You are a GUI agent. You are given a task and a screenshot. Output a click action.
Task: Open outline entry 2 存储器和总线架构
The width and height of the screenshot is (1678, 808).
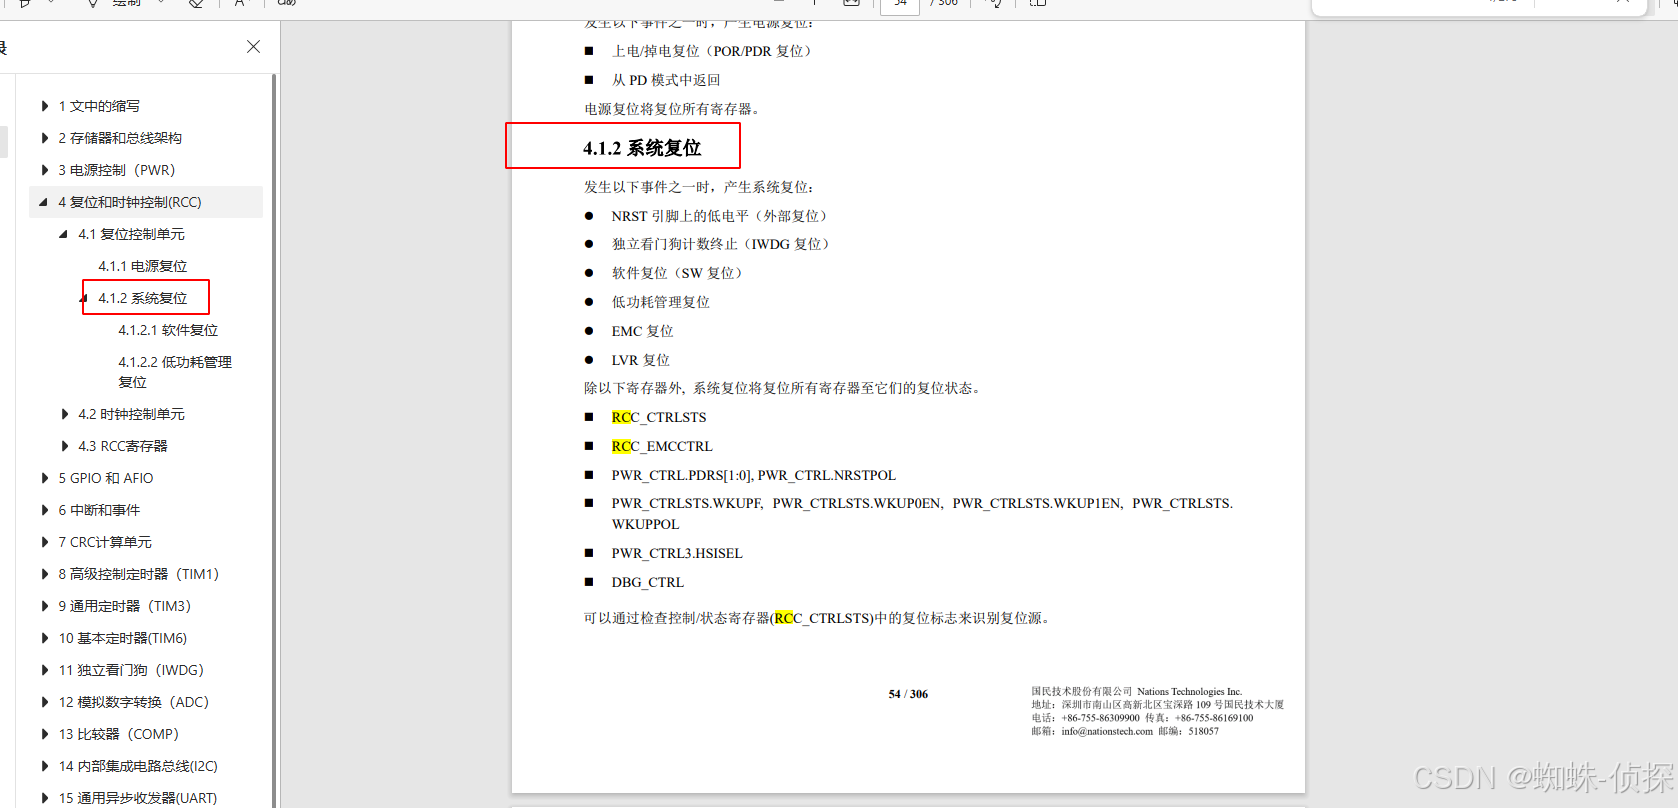pos(120,138)
